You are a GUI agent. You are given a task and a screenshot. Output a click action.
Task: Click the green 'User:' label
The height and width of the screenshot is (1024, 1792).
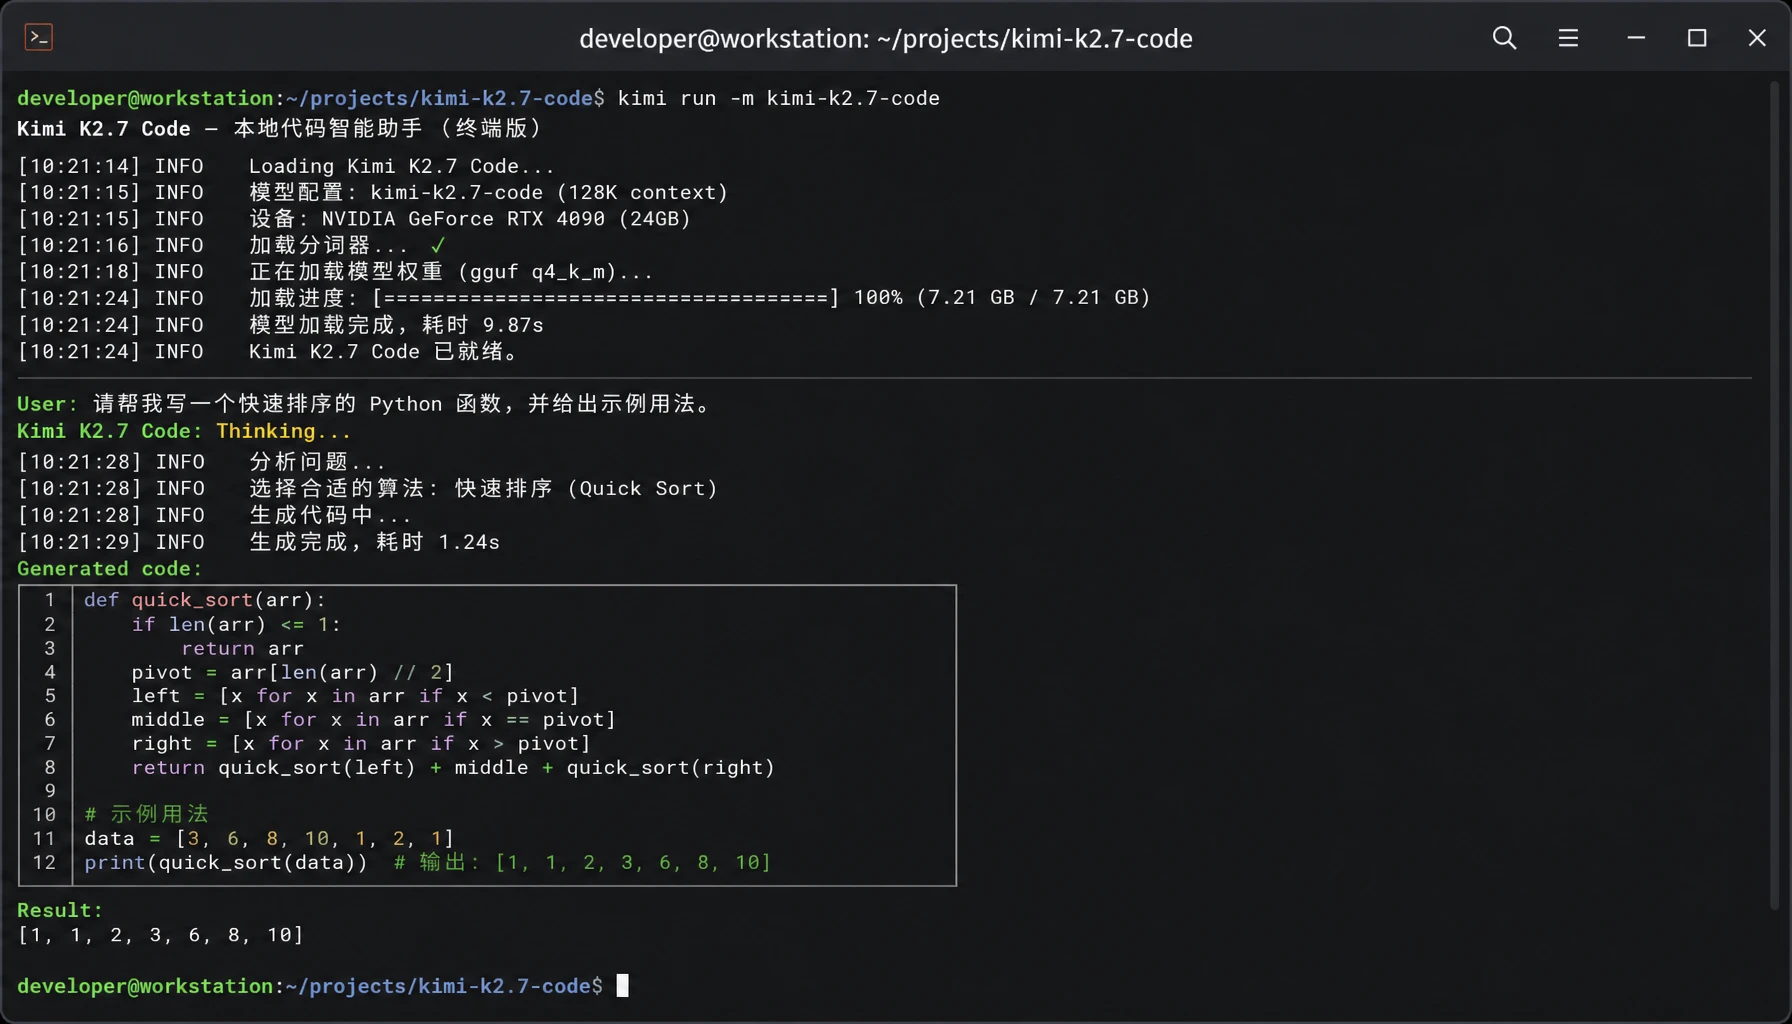(47, 404)
